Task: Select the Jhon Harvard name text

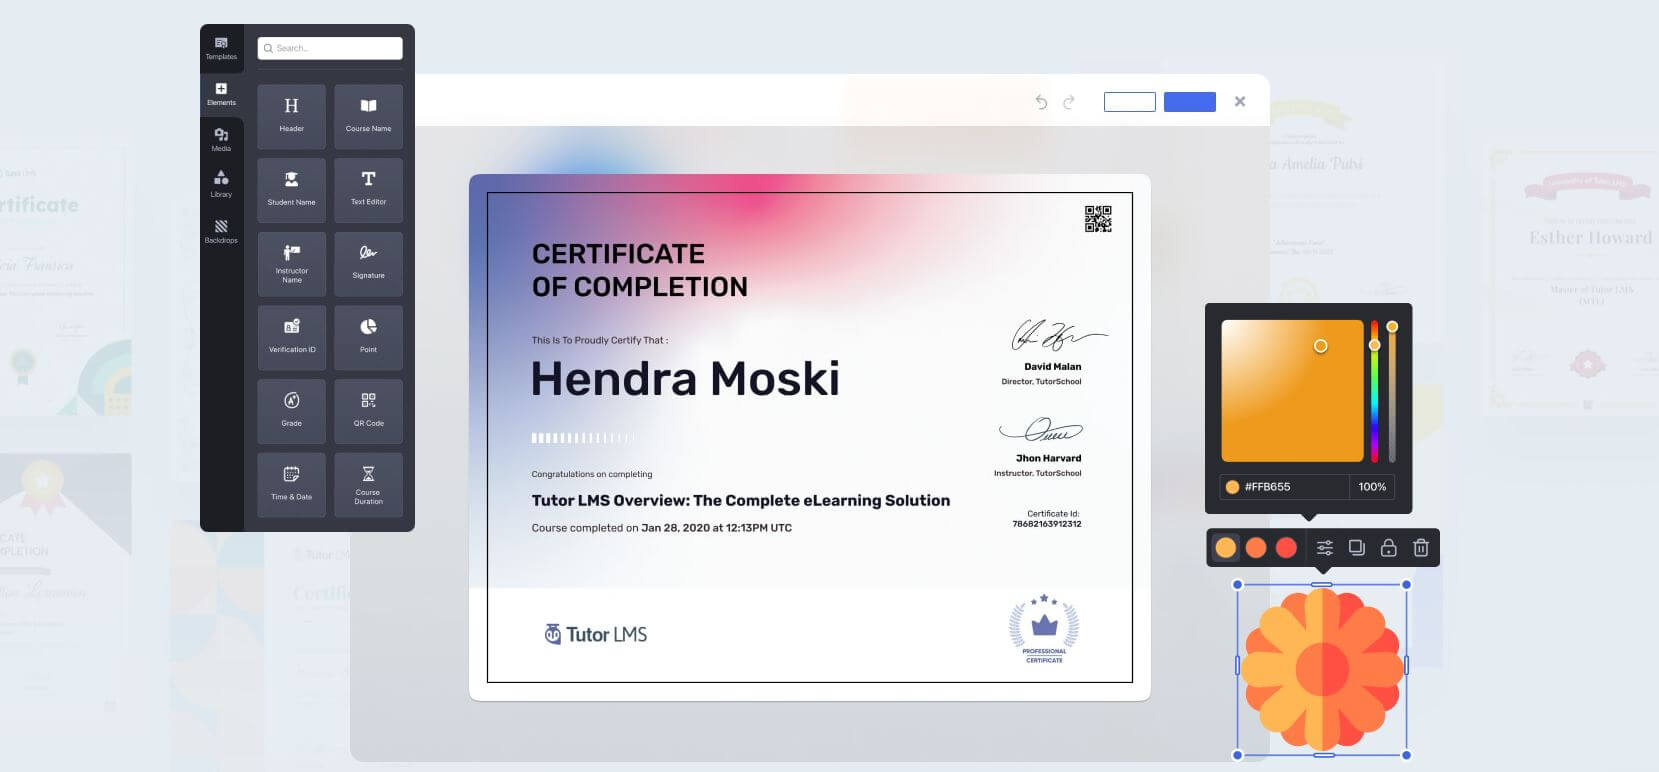Action: pos(1048,458)
